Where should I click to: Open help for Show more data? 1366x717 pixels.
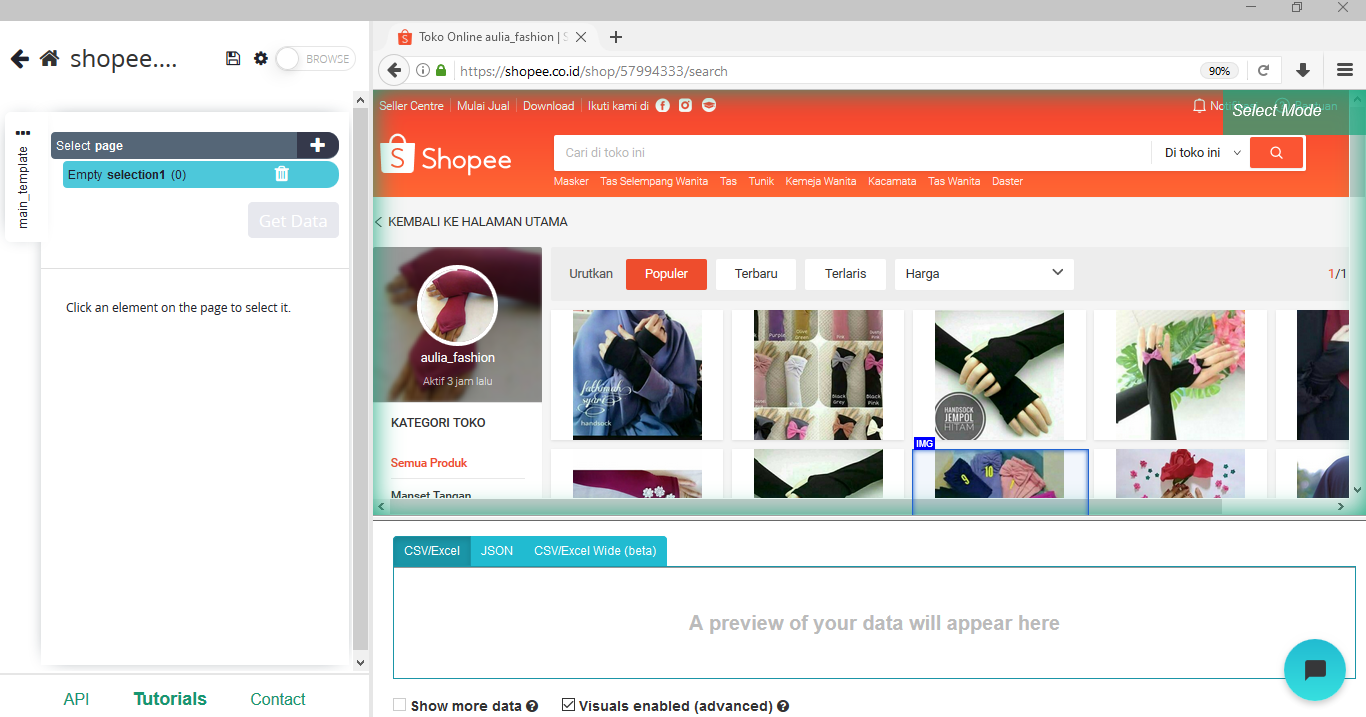point(532,706)
